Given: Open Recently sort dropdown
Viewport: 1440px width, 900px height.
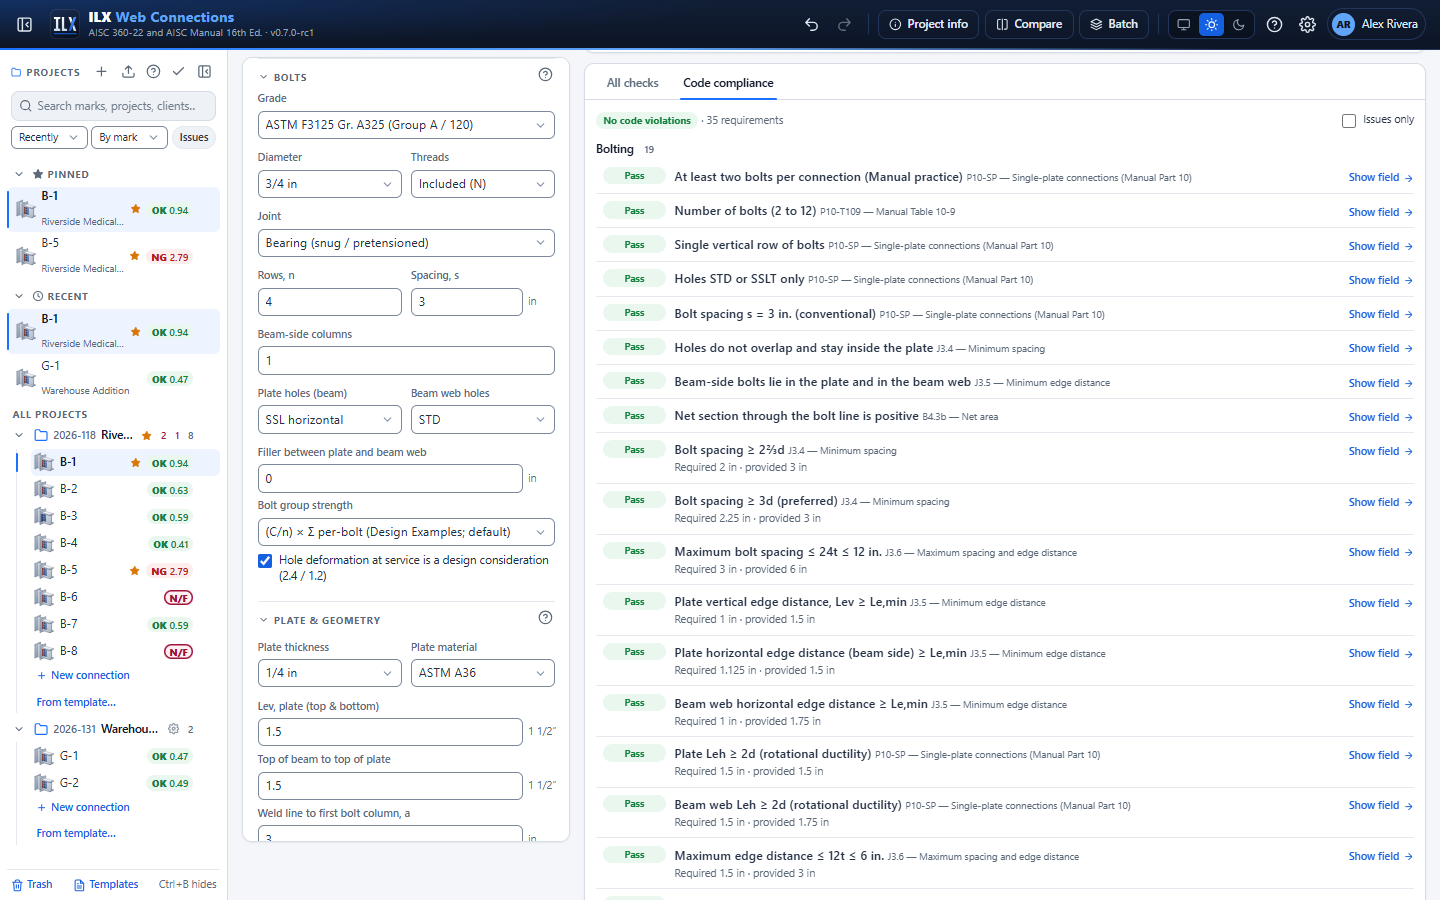Looking at the screenshot, I should click(49, 137).
